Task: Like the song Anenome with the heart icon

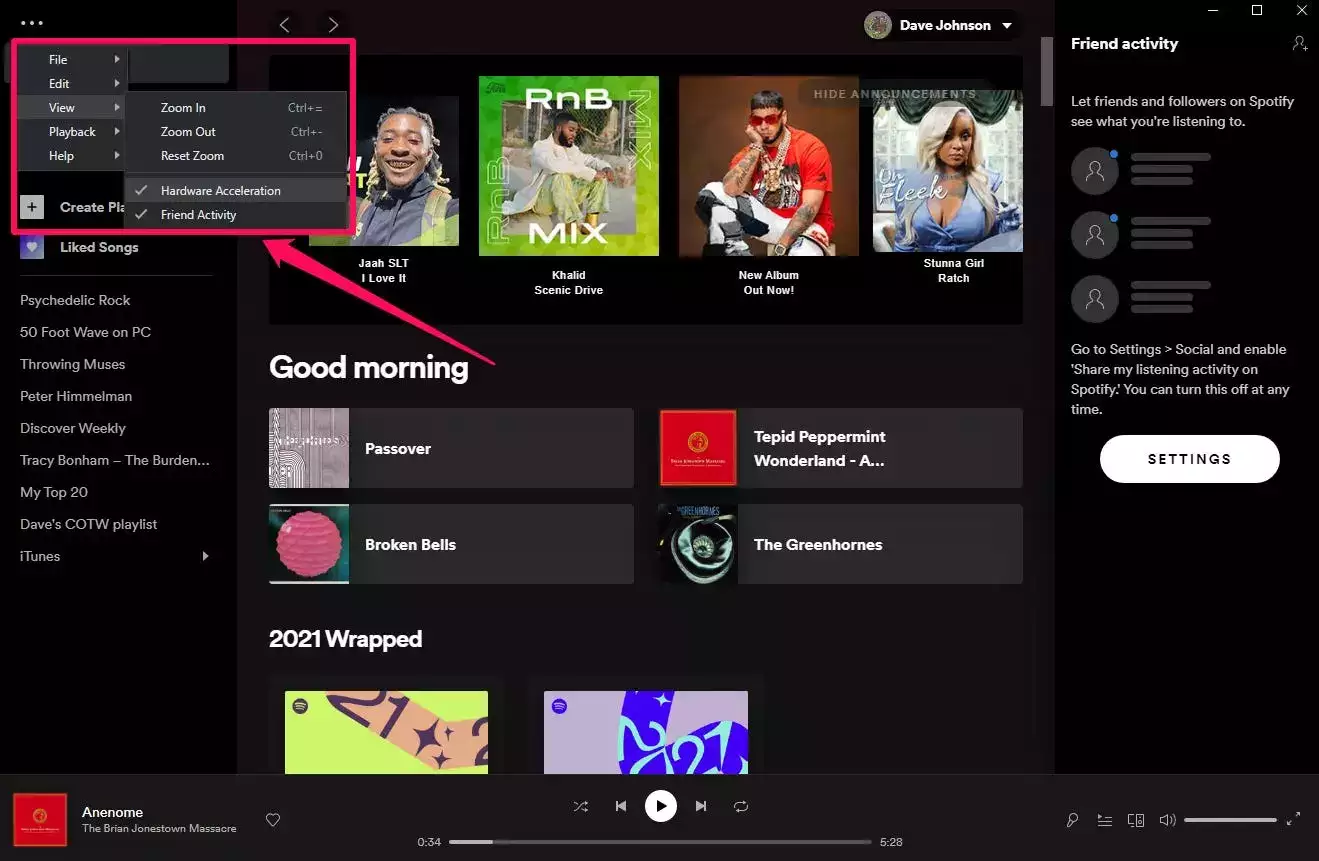Action: tap(273, 820)
